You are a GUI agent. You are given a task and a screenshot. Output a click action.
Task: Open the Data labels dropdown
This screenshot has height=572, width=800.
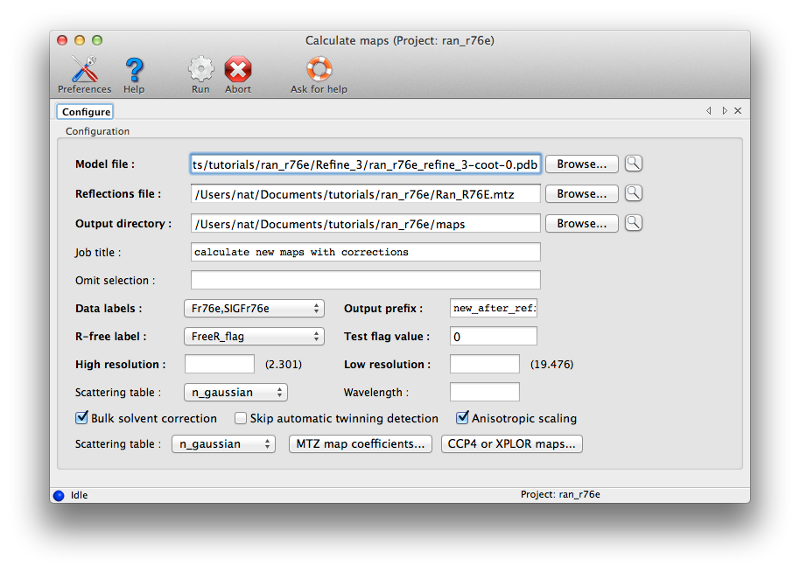tap(254, 309)
